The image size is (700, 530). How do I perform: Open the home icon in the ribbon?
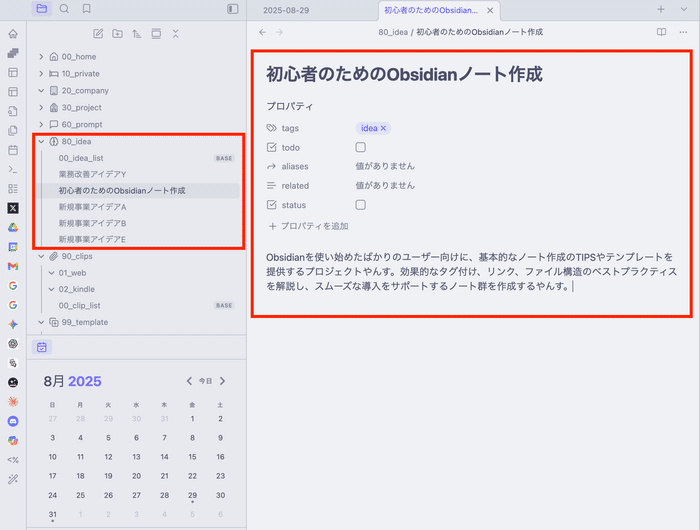(x=13, y=34)
